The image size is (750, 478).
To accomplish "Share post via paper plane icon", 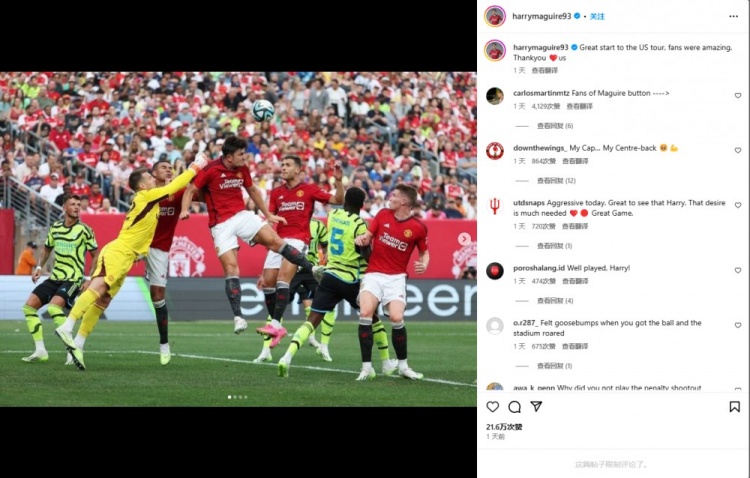I will [536, 406].
